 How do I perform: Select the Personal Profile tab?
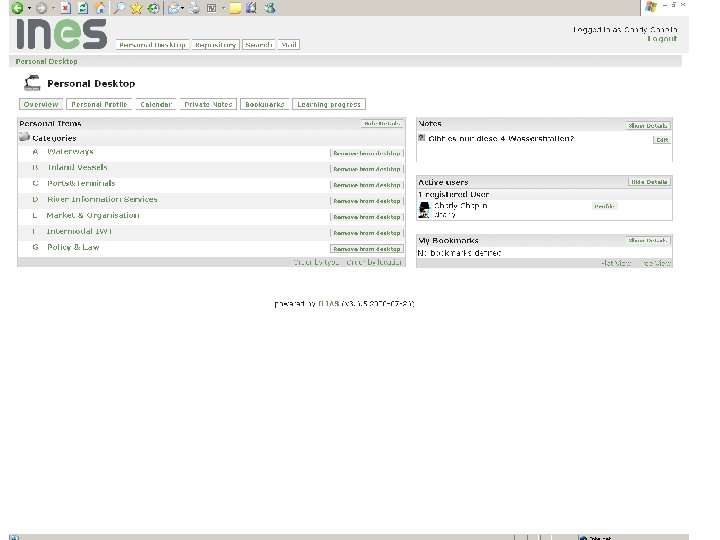point(99,104)
